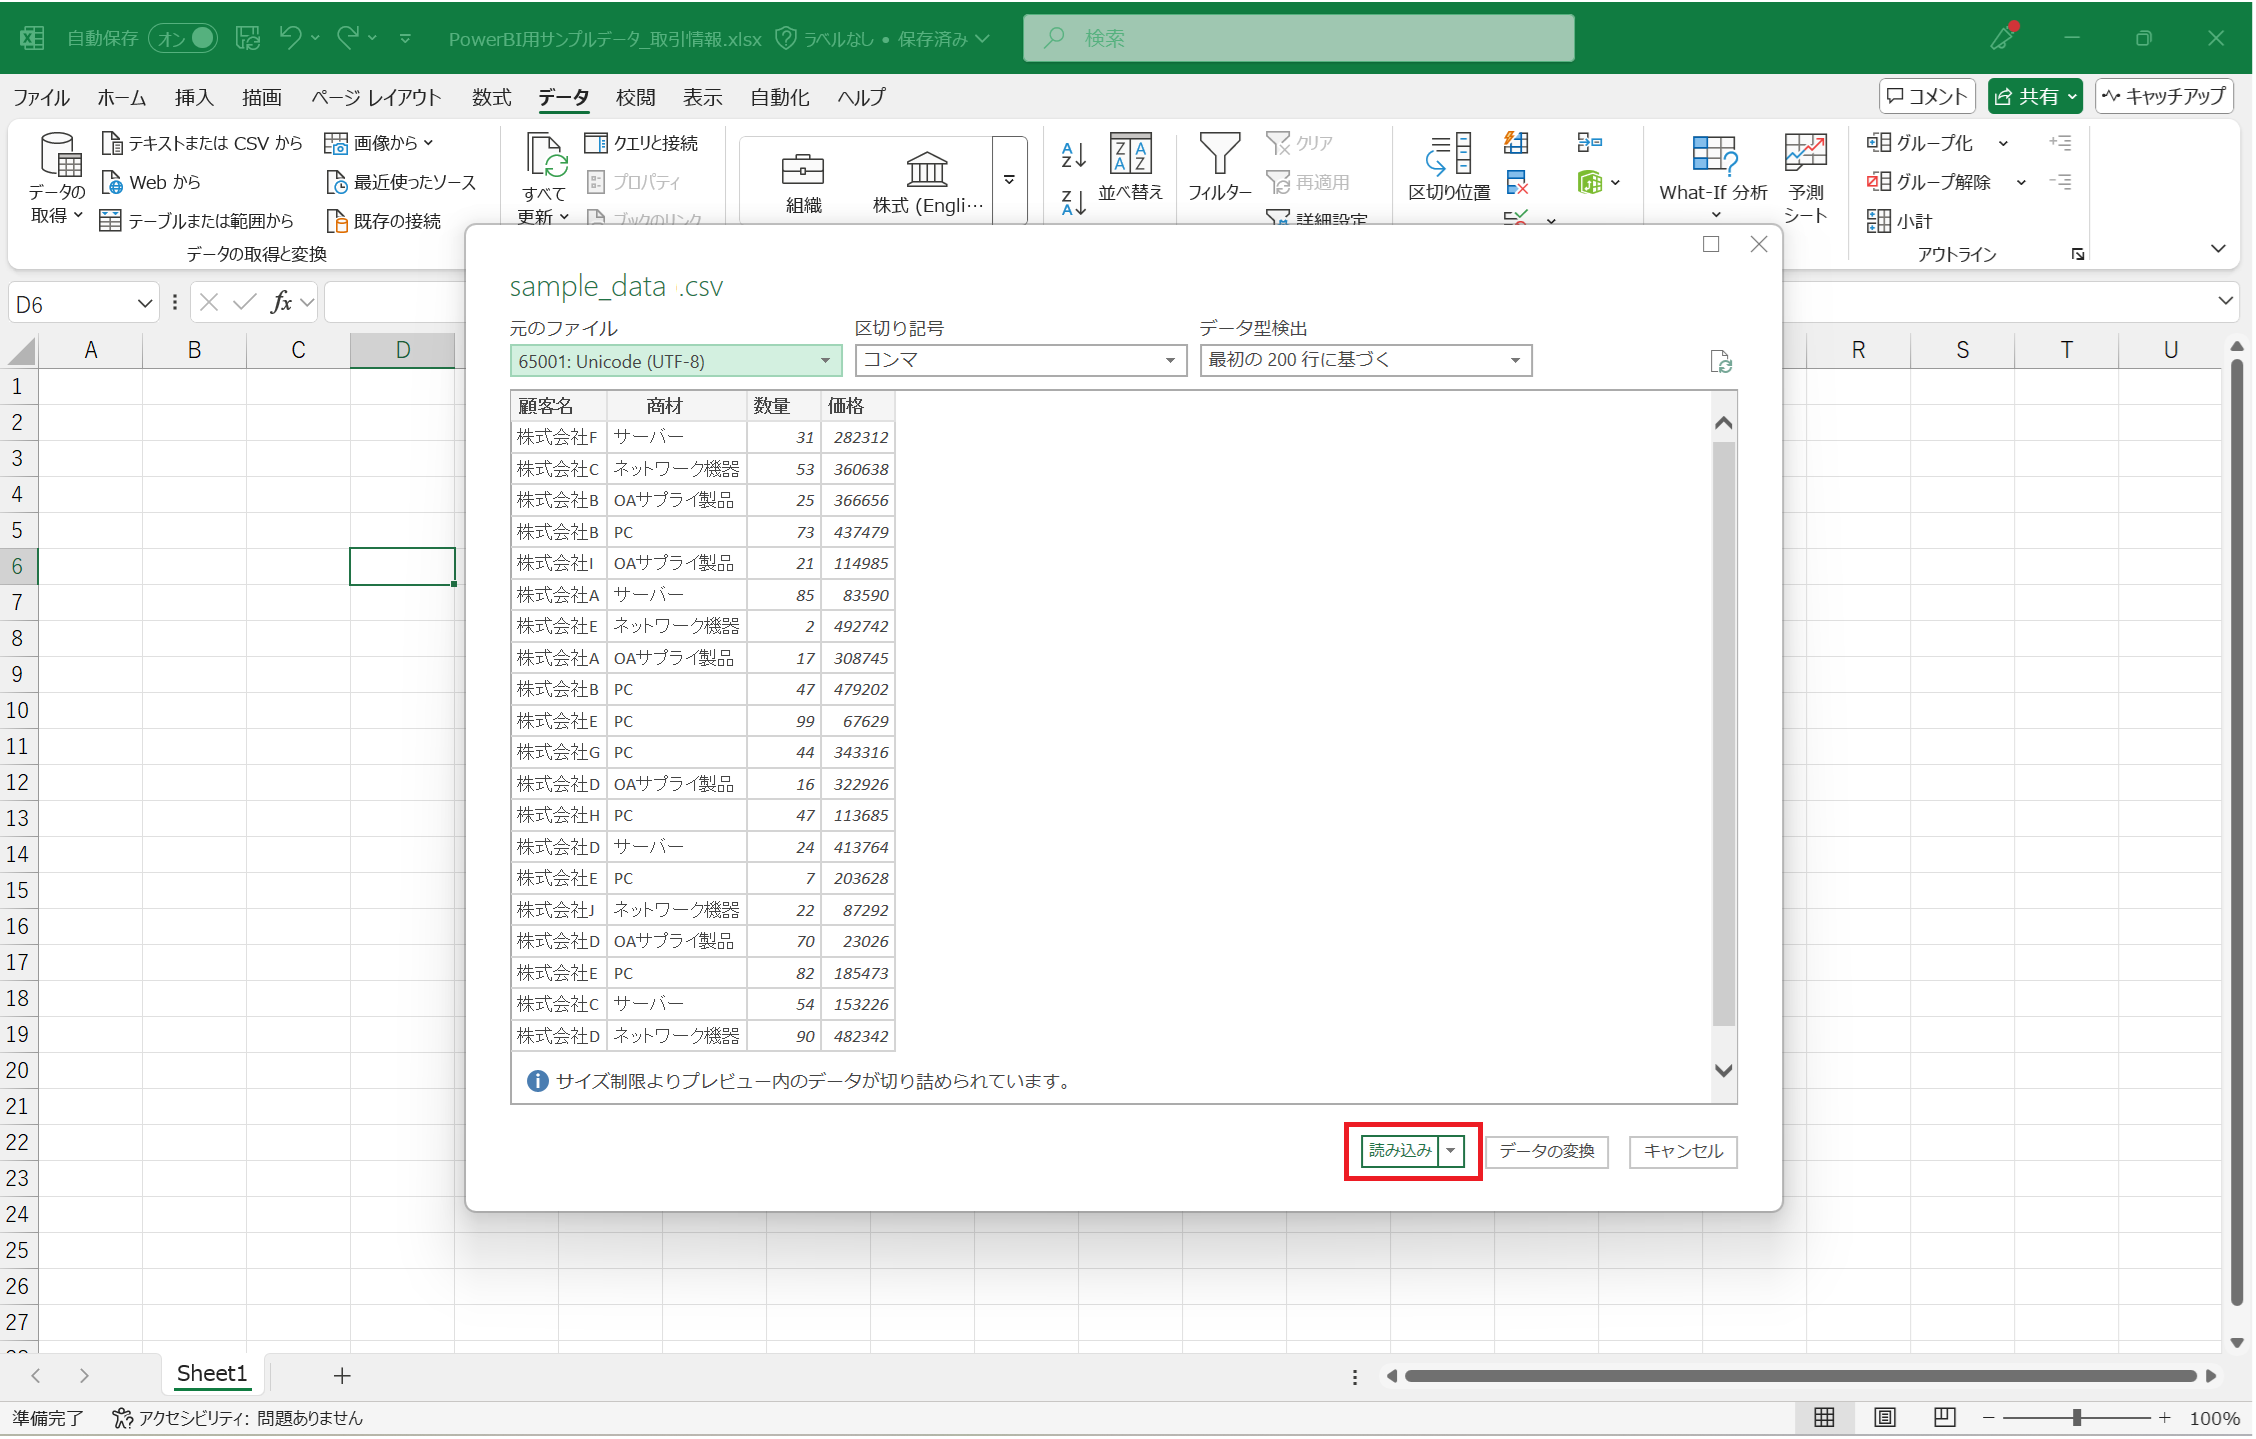Open the Name Box dropdown arrow
The image size is (2256, 1439).
click(x=145, y=303)
